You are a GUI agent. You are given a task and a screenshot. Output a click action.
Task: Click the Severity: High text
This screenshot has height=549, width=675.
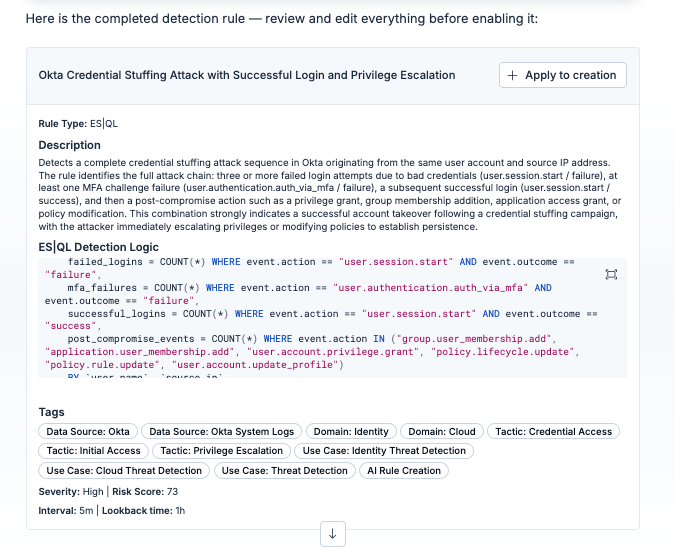point(71,492)
